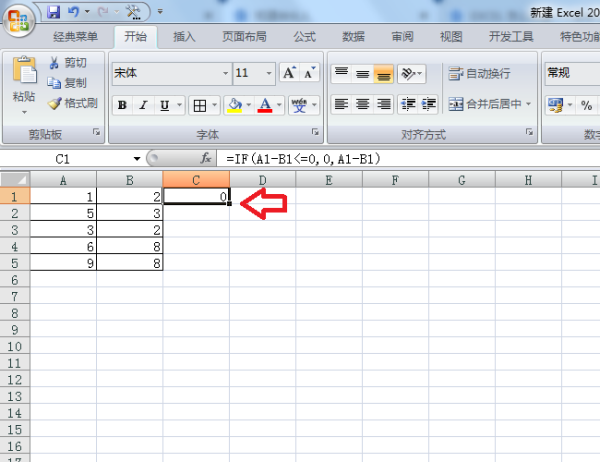Apply percent style format
600x462 pixels.
coord(586,105)
